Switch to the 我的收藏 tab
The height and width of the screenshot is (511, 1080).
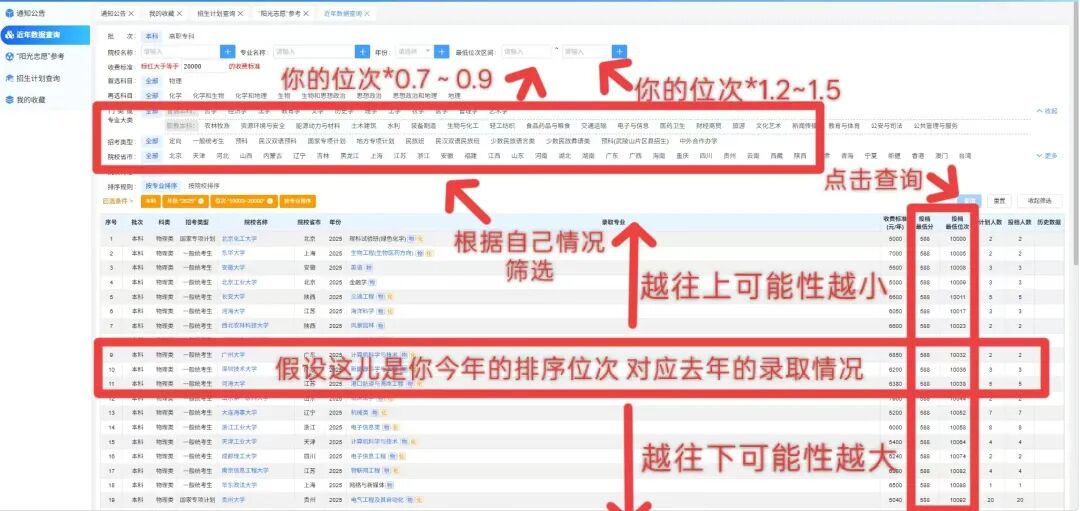tap(162, 14)
